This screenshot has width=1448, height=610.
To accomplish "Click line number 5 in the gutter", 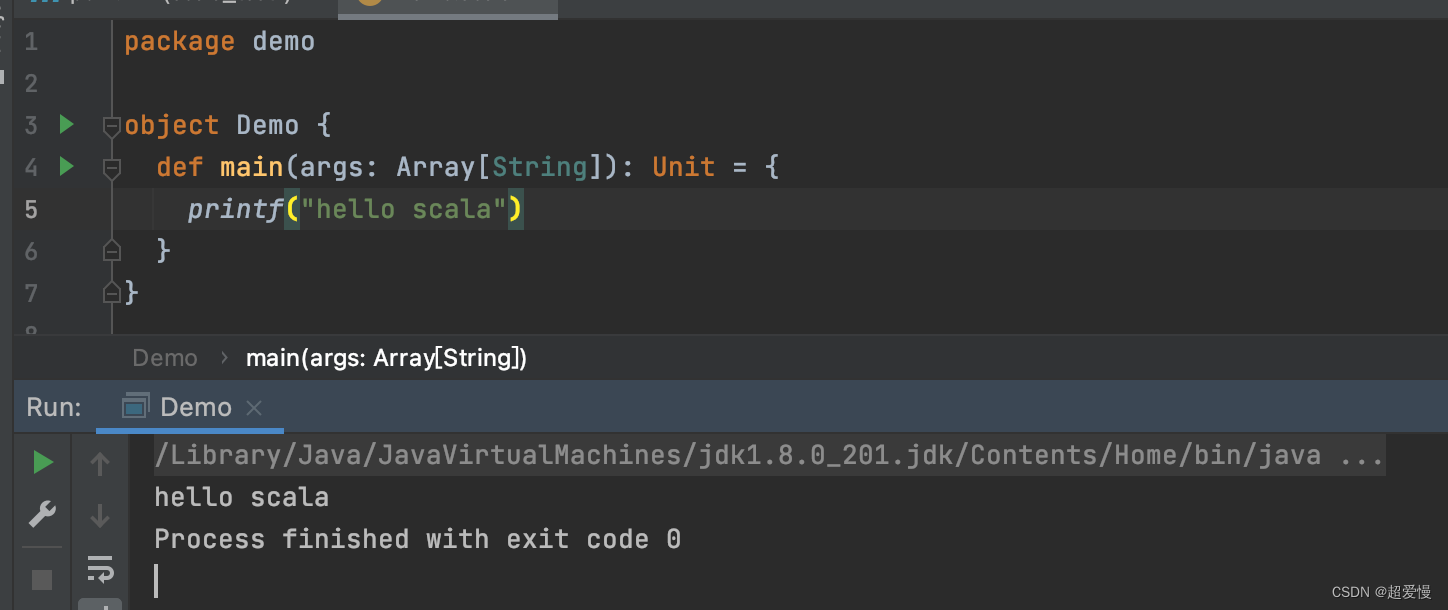I will (x=31, y=209).
